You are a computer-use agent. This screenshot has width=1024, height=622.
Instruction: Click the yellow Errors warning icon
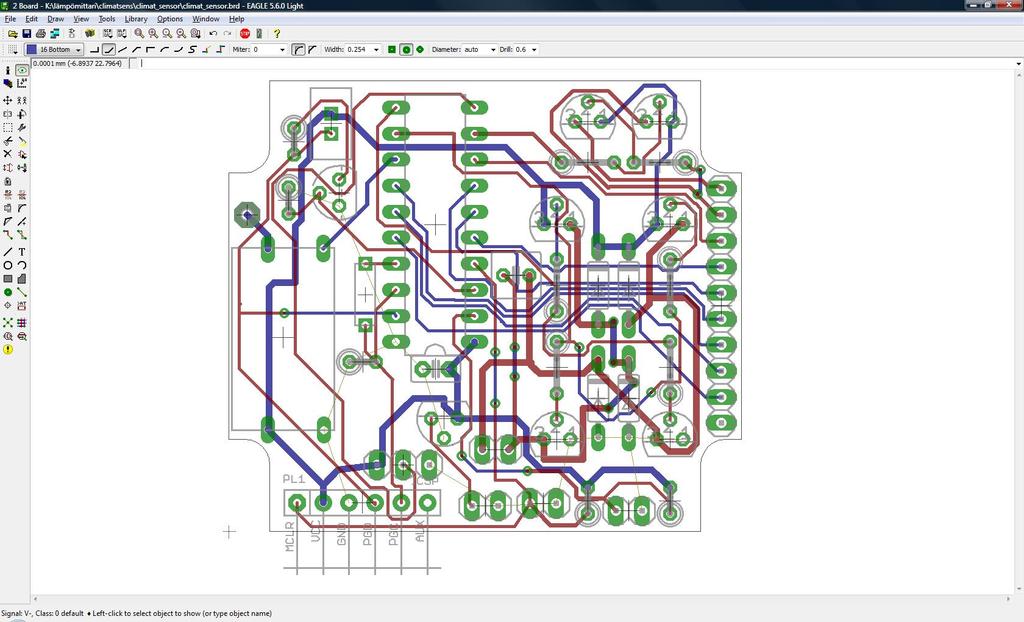pos(8,349)
